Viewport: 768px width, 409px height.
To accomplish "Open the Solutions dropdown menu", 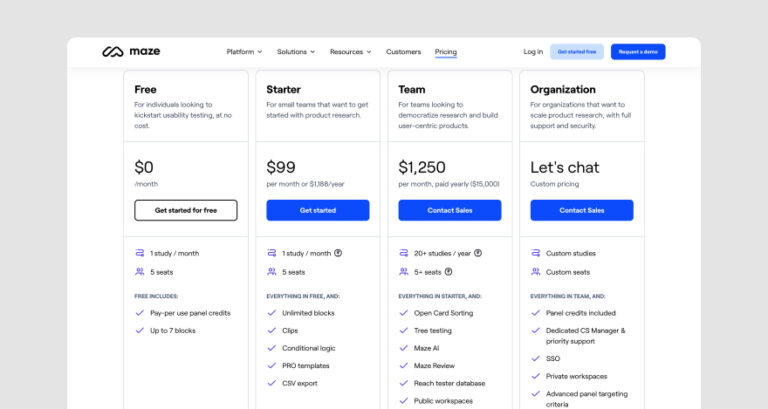I will 296,52.
